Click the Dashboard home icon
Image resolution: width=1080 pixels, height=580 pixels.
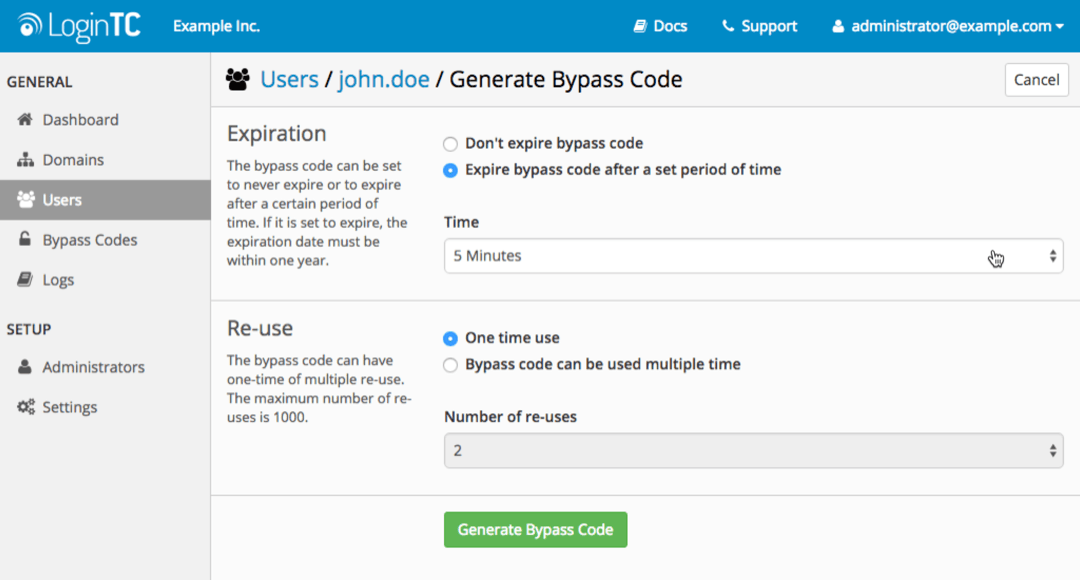point(25,119)
